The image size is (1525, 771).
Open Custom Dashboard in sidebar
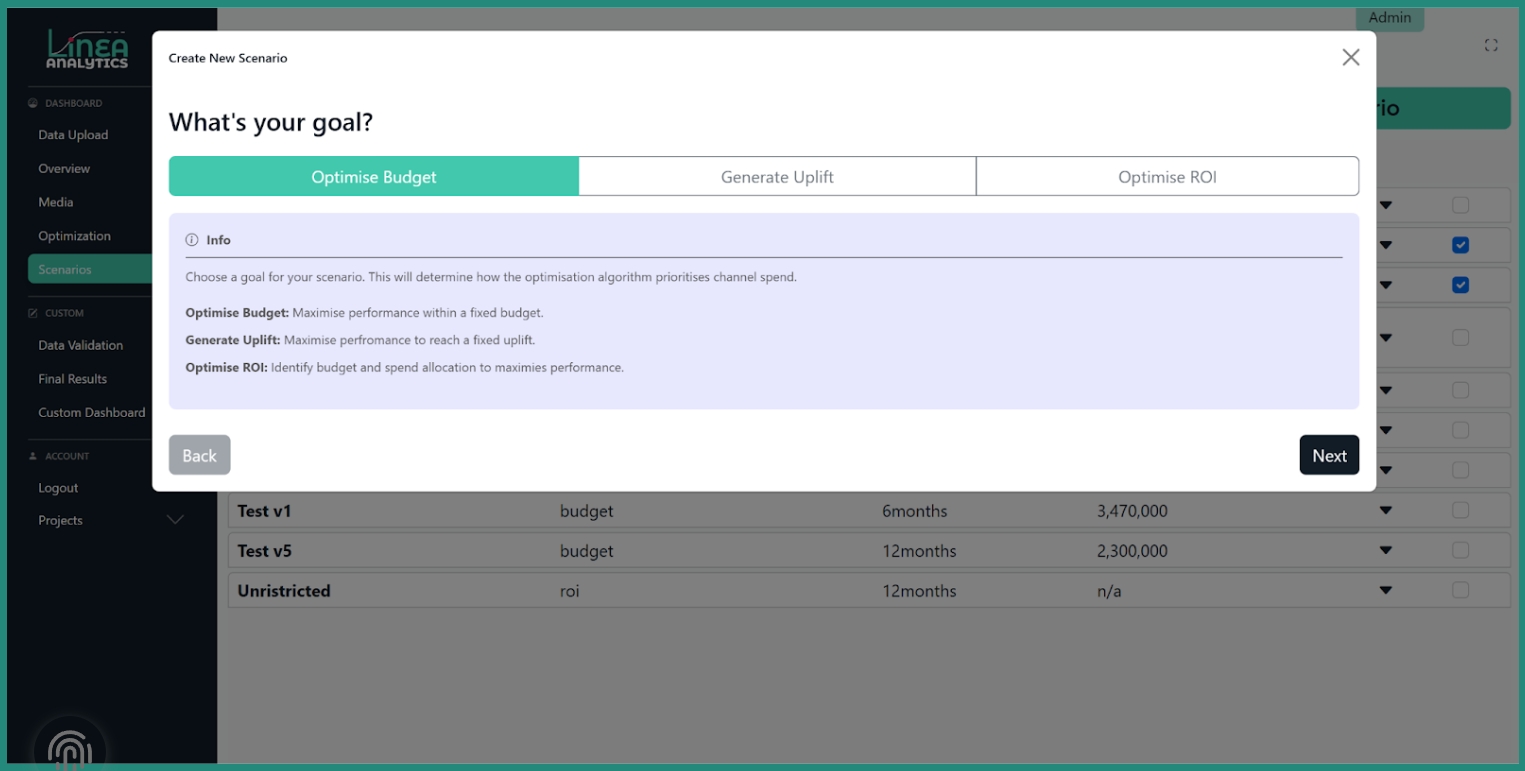[91, 412]
